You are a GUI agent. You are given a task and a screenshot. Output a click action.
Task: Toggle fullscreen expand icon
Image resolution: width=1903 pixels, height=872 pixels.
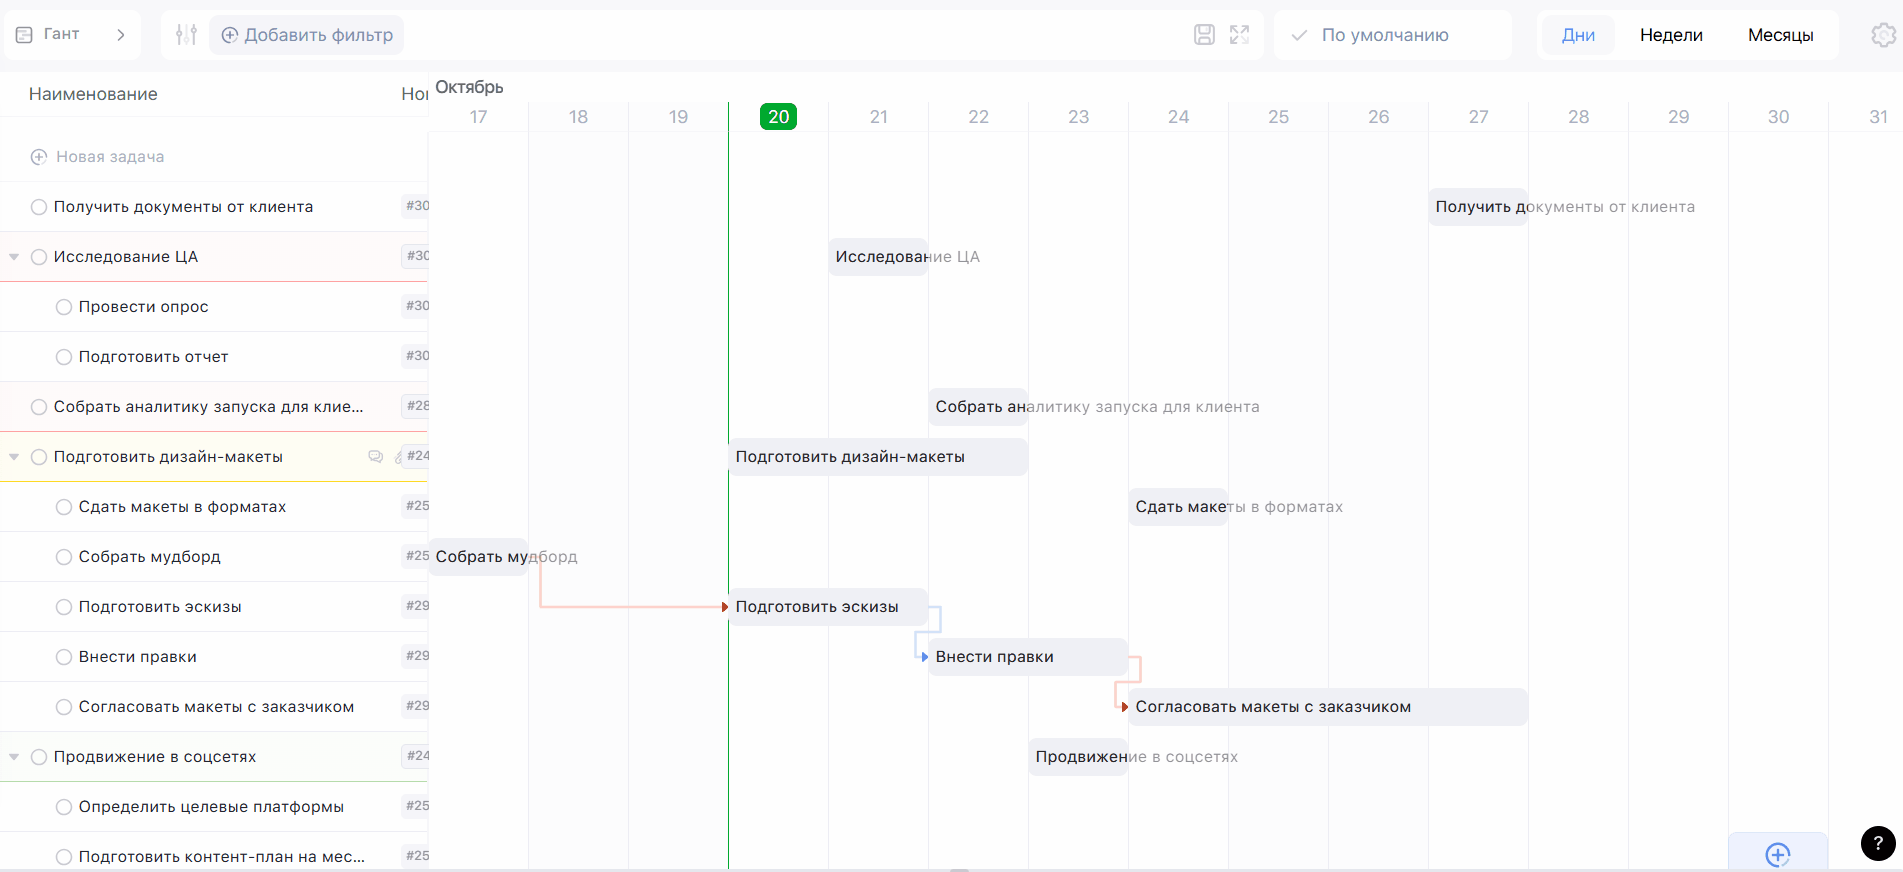[x=1240, y=35]
